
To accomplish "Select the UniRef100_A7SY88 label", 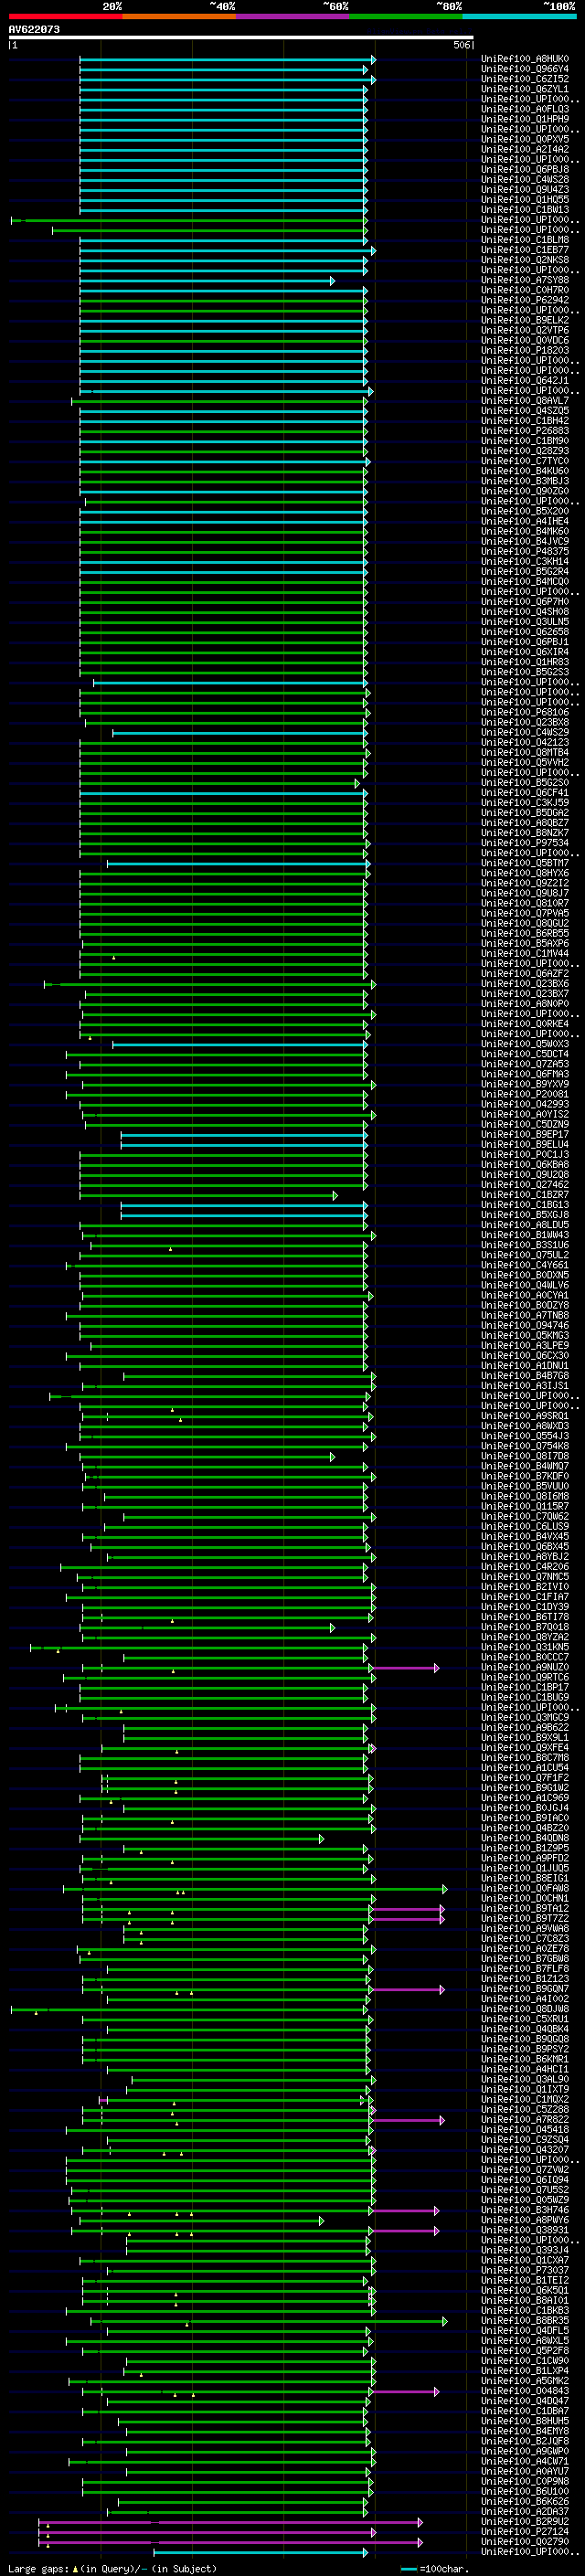I will [525, 280].
